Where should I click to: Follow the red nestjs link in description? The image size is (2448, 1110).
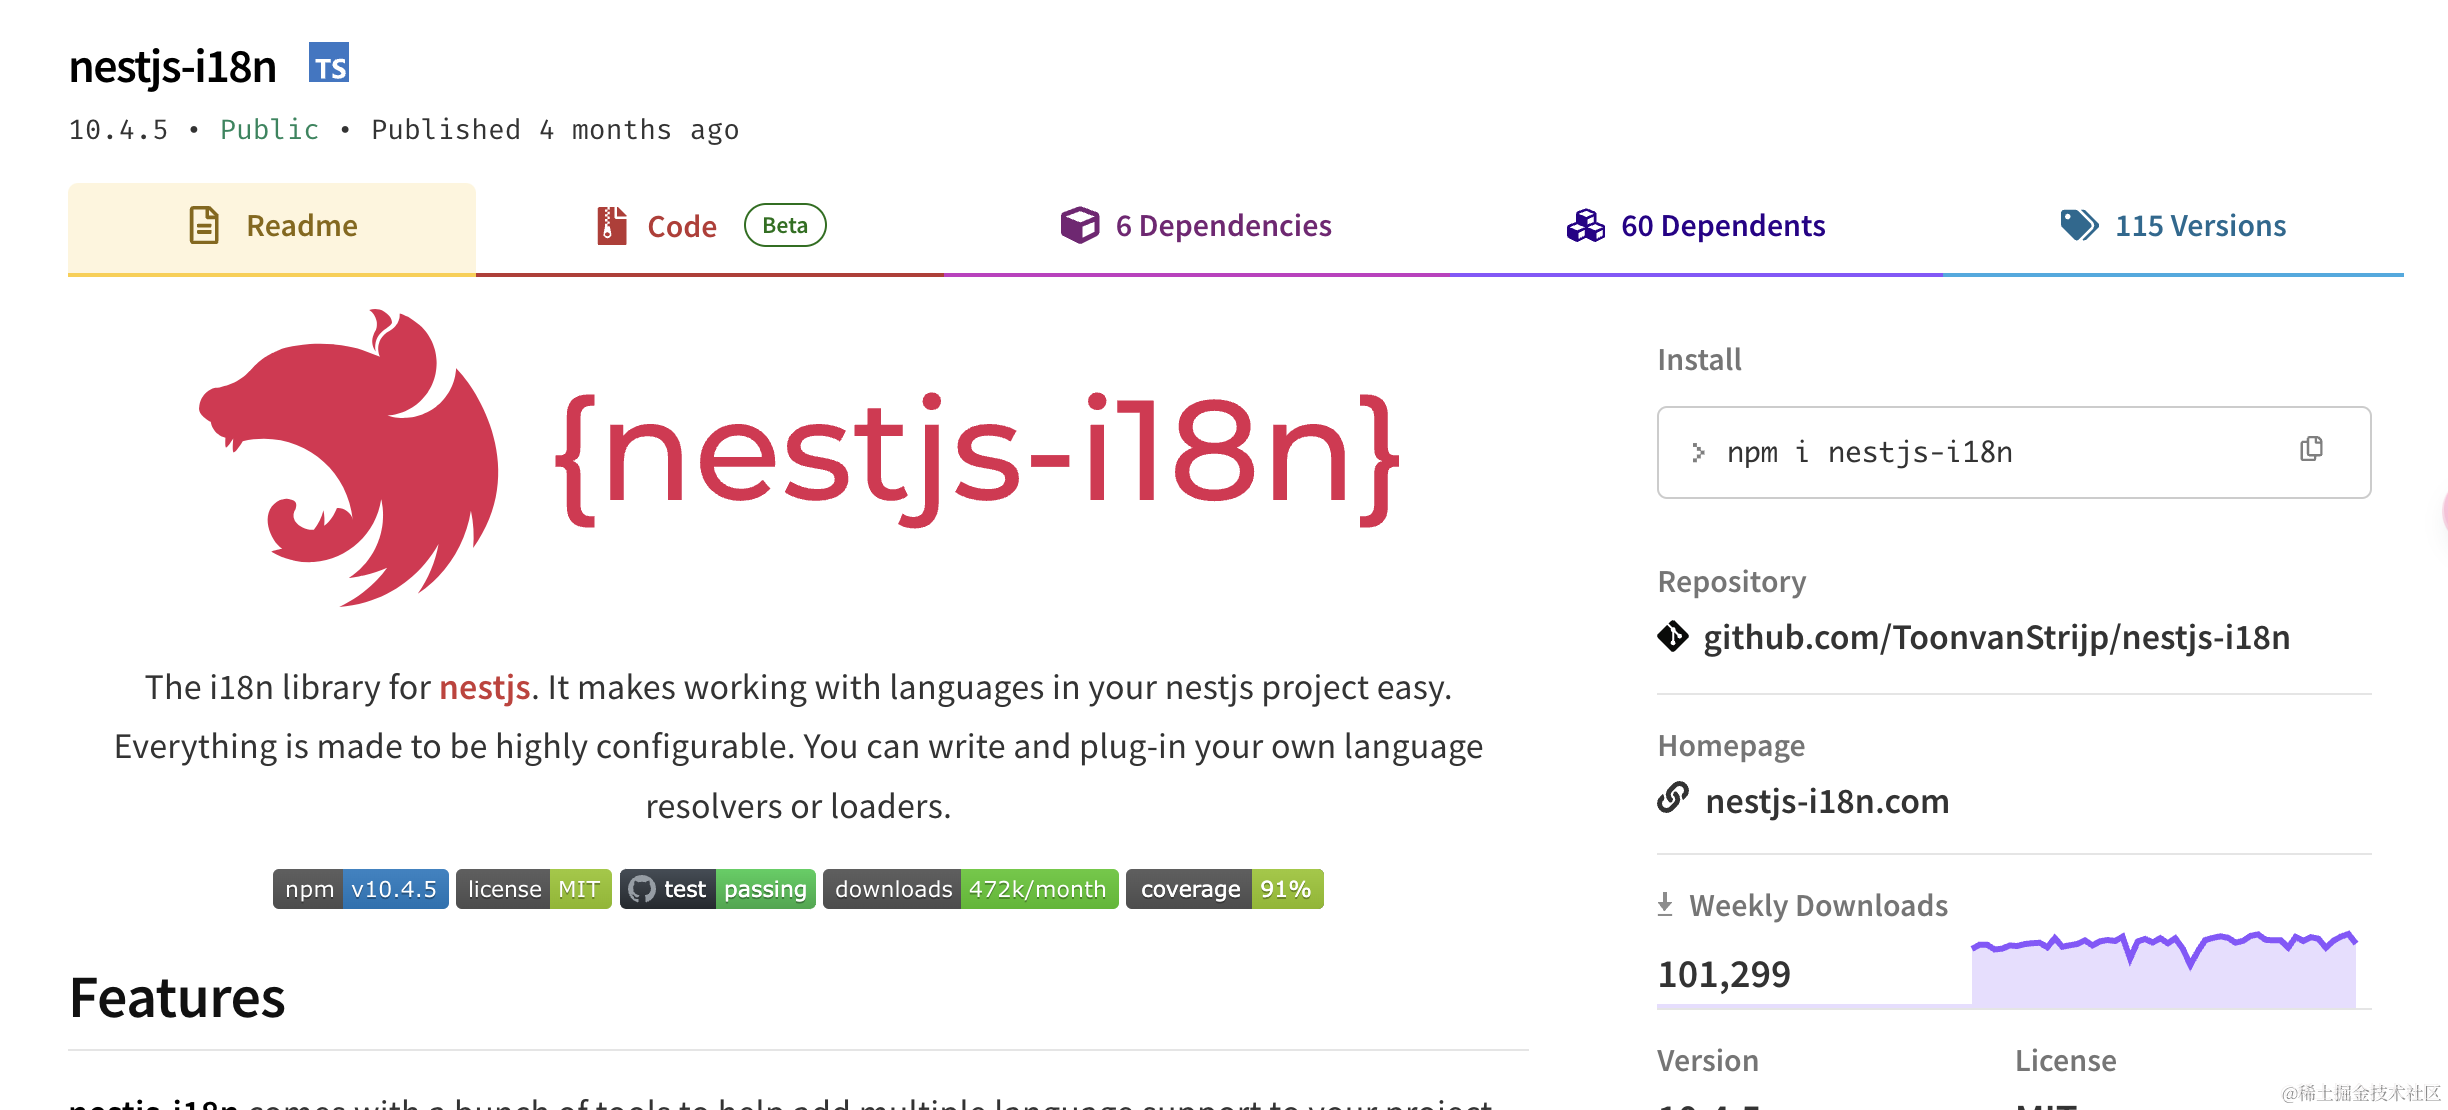pos(484,688)
